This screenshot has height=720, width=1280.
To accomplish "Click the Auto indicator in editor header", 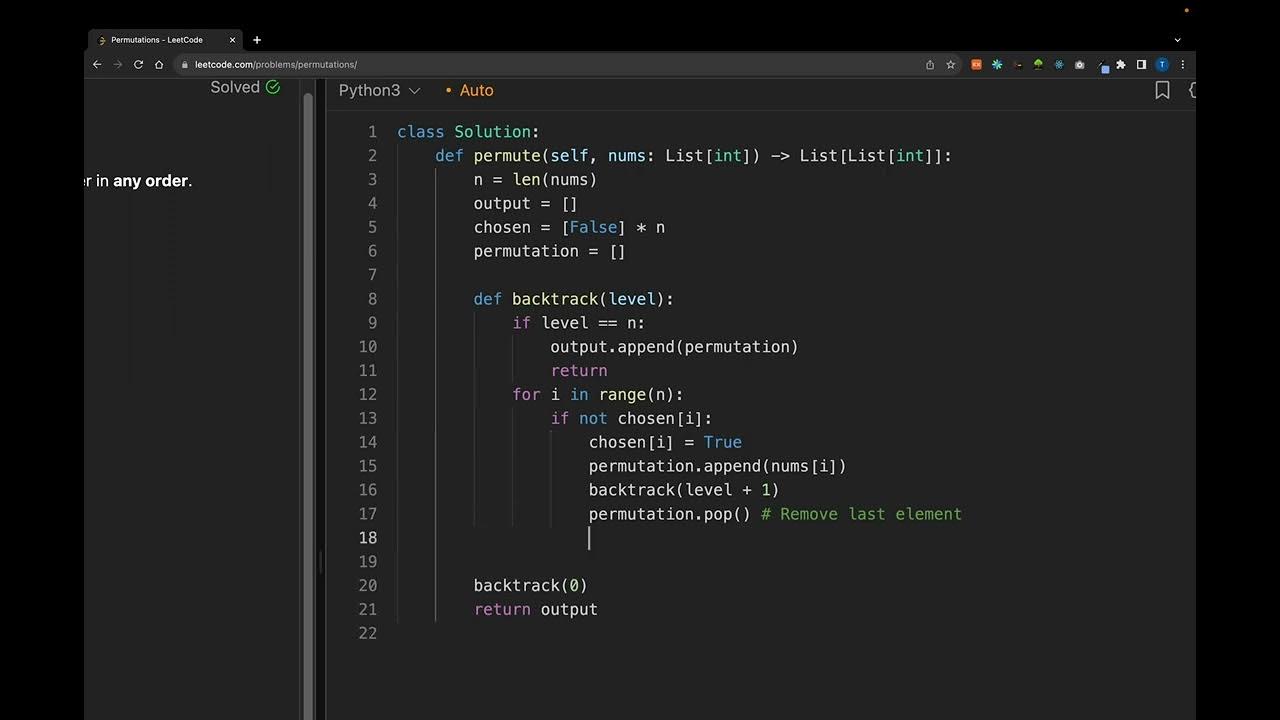I will (x=470, y=90).
